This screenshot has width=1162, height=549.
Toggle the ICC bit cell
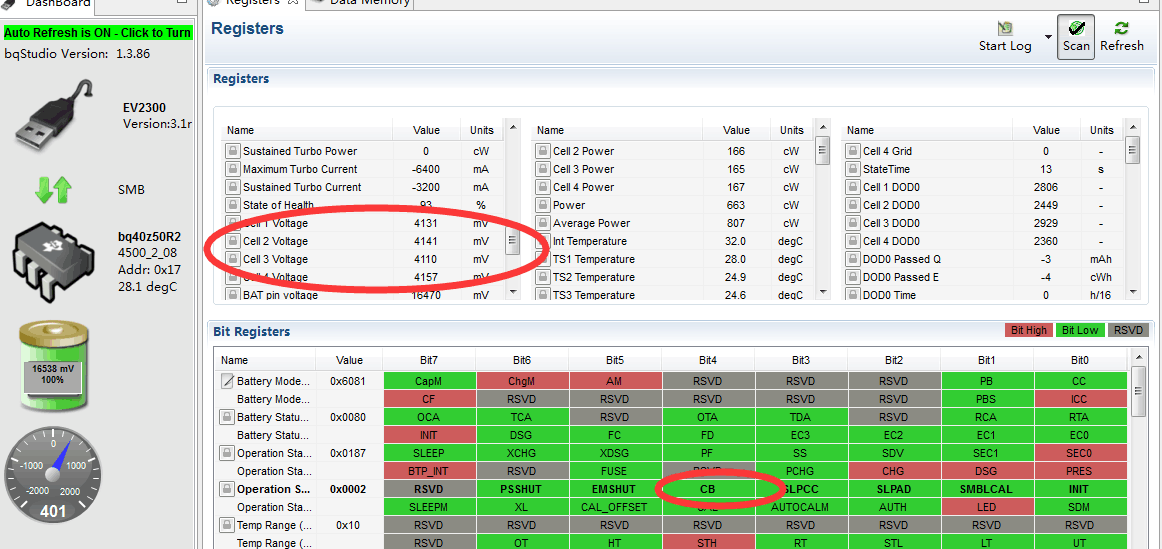point(1080,399)
